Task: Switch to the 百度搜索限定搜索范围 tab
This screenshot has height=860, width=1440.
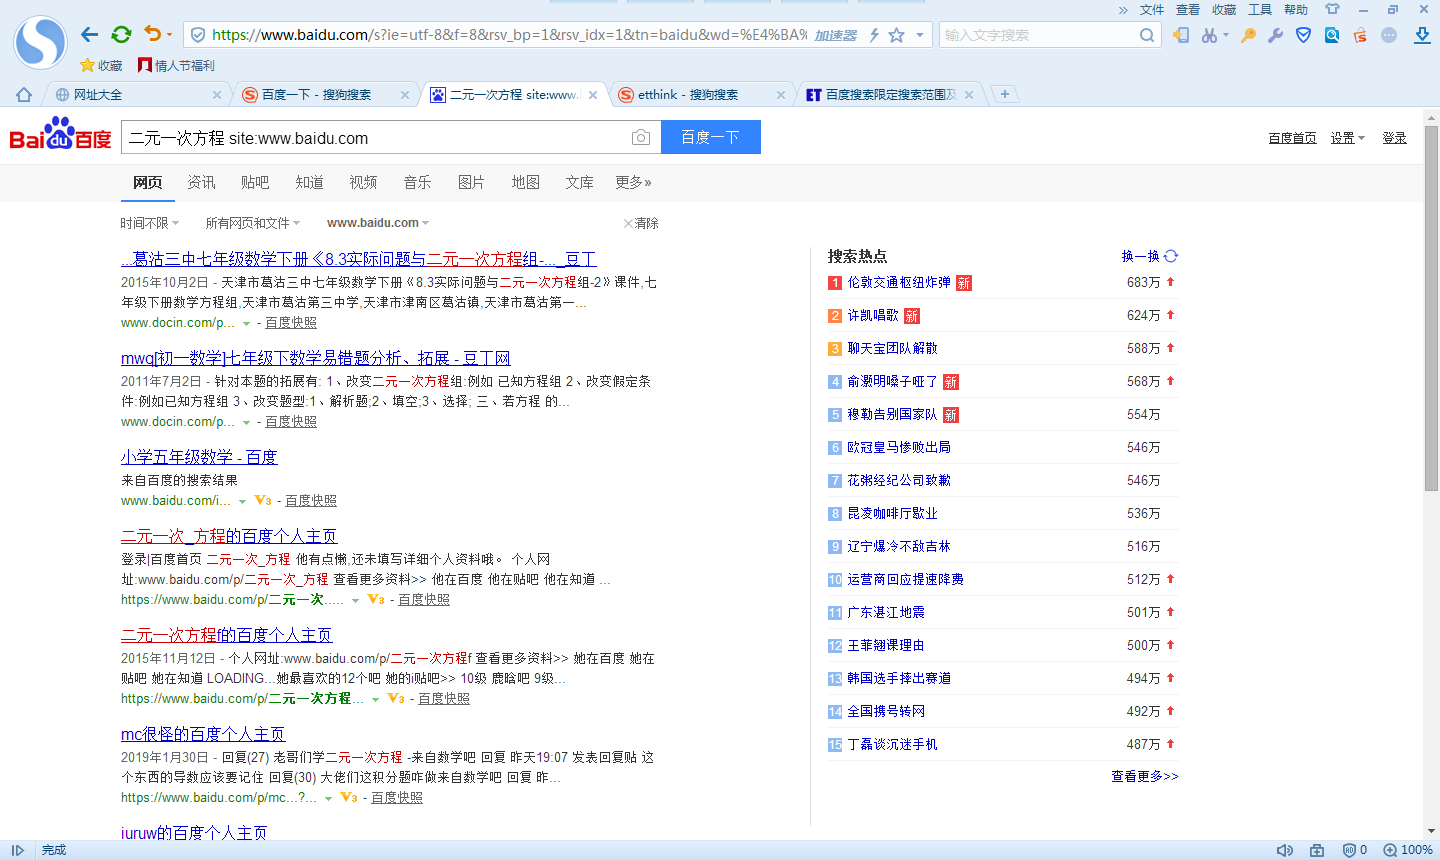Action: pos(889,95)
